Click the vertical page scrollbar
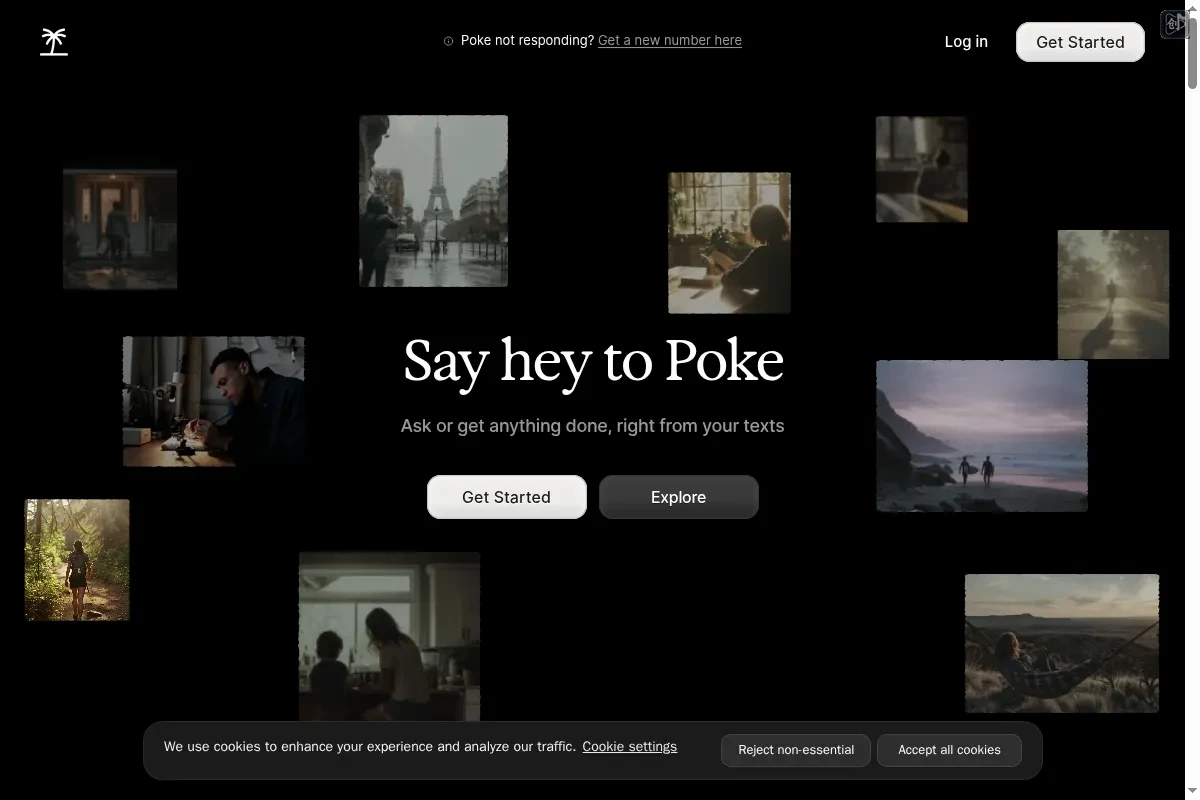 [1191, 60]
